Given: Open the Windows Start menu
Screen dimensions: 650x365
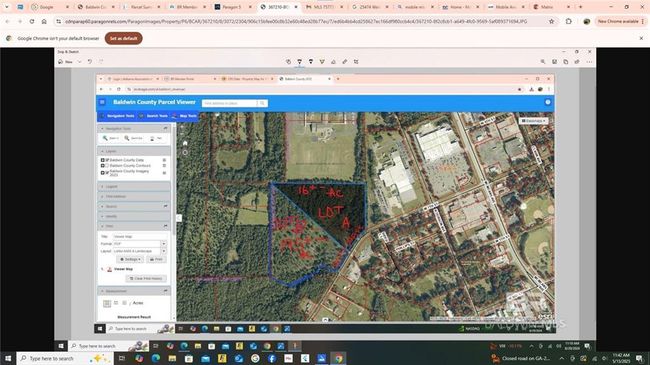Looking at the screenshot, I should pos(8,358).
